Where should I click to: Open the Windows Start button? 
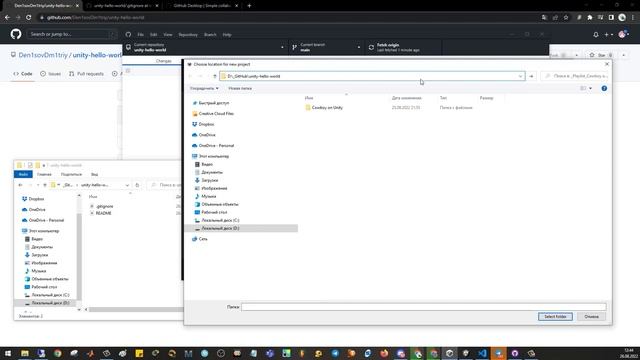tap(8, 353)
